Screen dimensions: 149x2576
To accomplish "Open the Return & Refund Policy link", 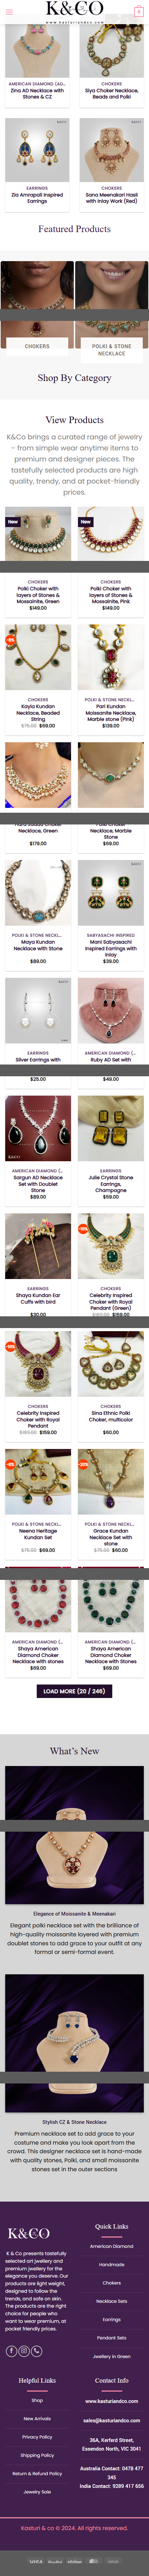I will [37, 2474].
